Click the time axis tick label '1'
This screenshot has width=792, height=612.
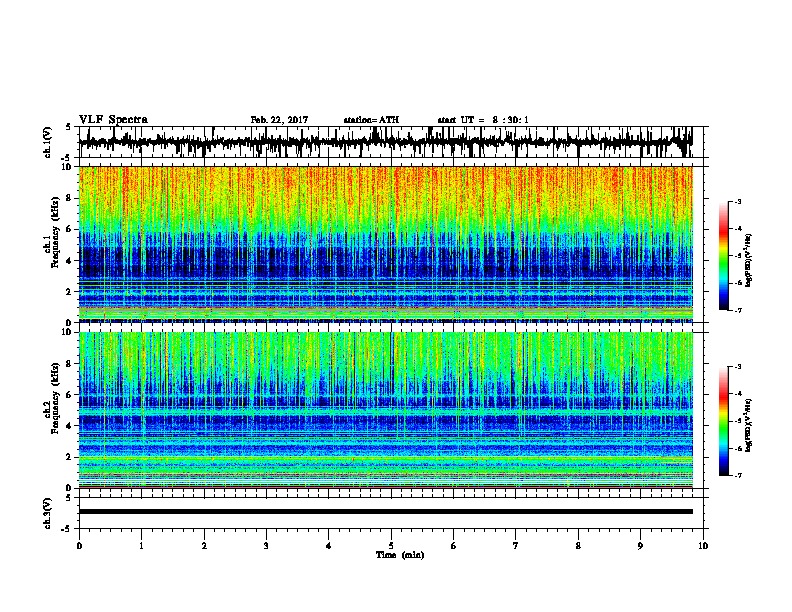[x=141, y=545]
